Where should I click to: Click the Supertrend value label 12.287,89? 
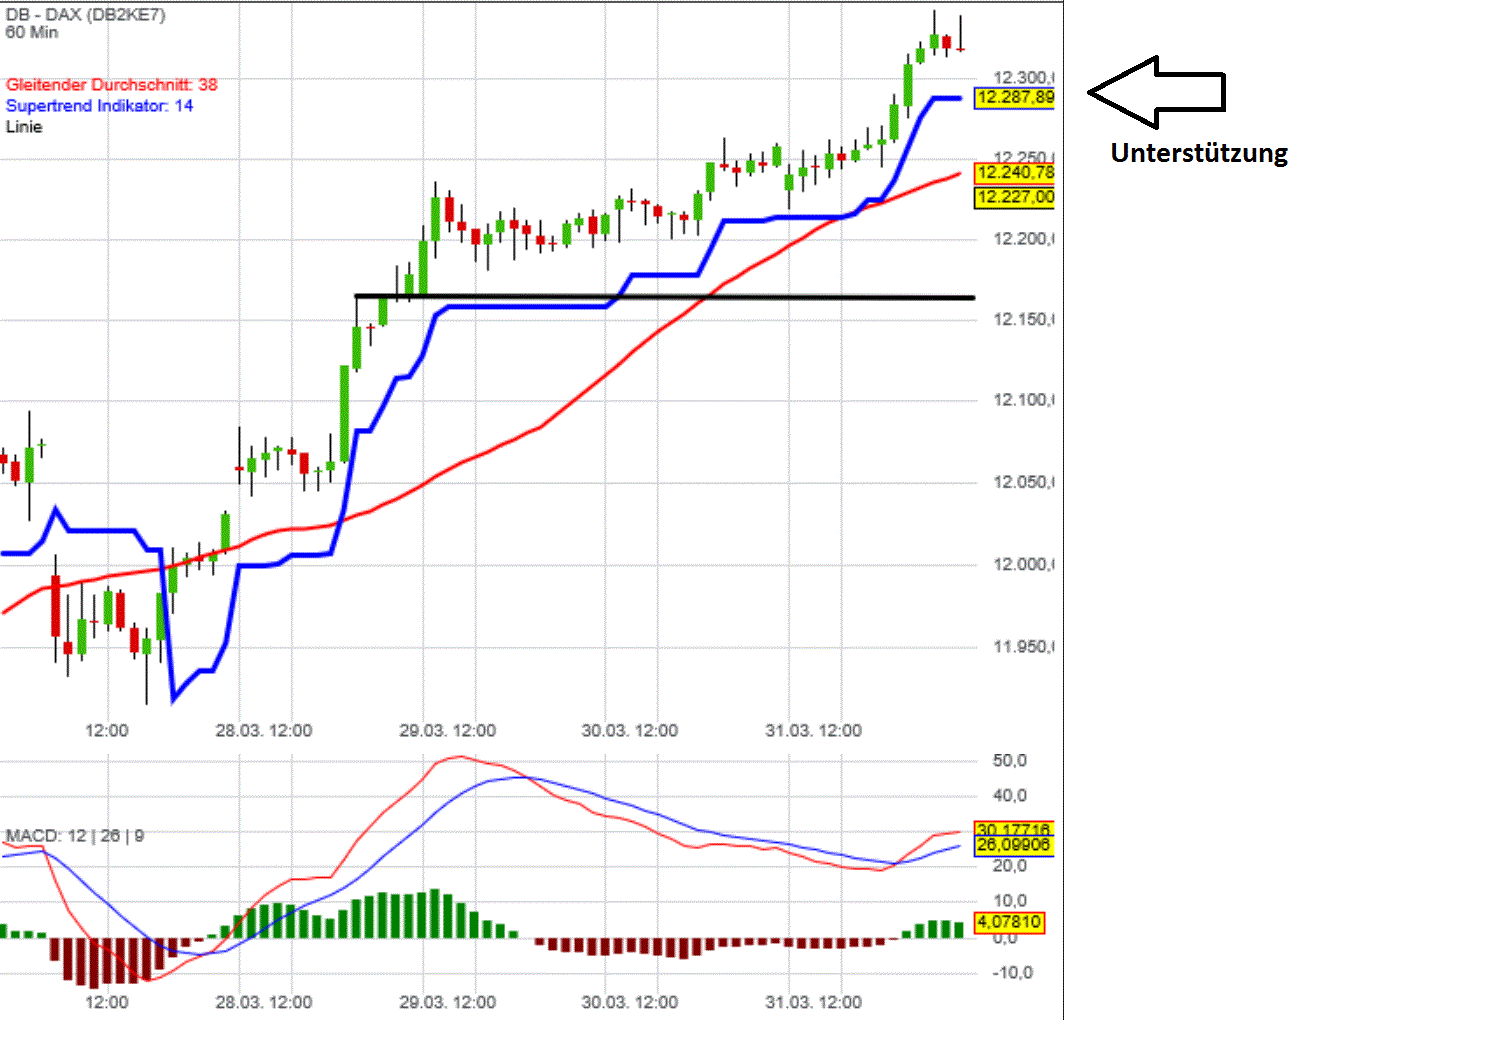pos(1014,98)
